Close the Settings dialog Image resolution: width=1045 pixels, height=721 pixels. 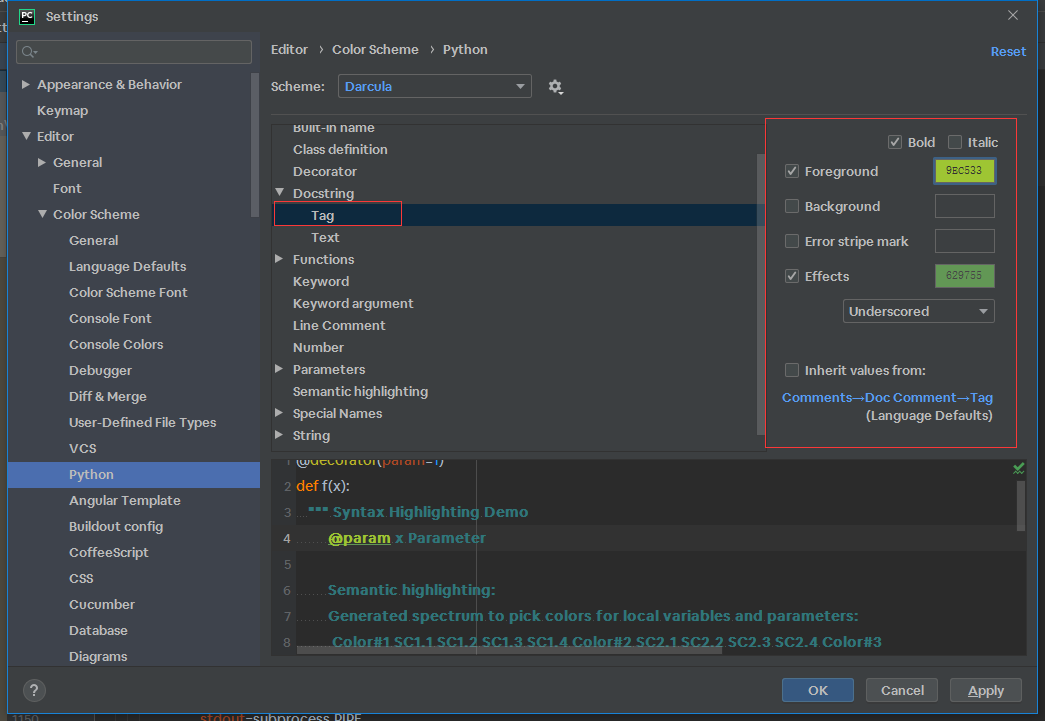click(1012, 15)
